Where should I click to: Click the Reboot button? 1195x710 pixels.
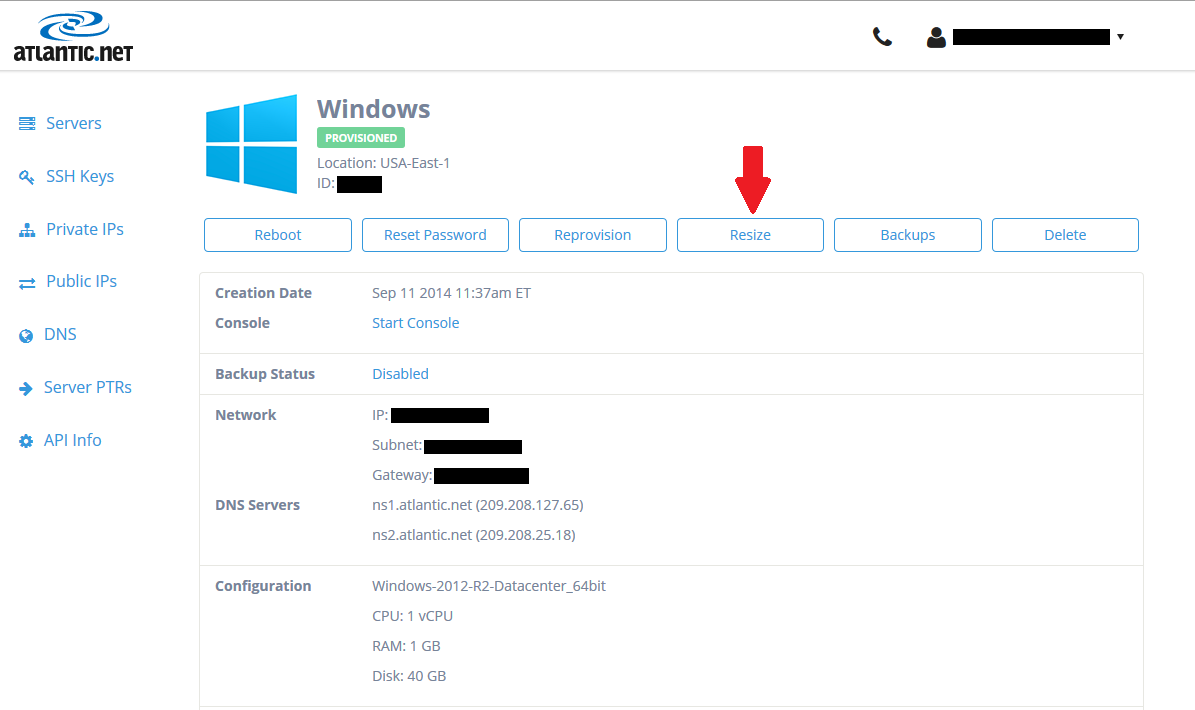pos(277,235)
